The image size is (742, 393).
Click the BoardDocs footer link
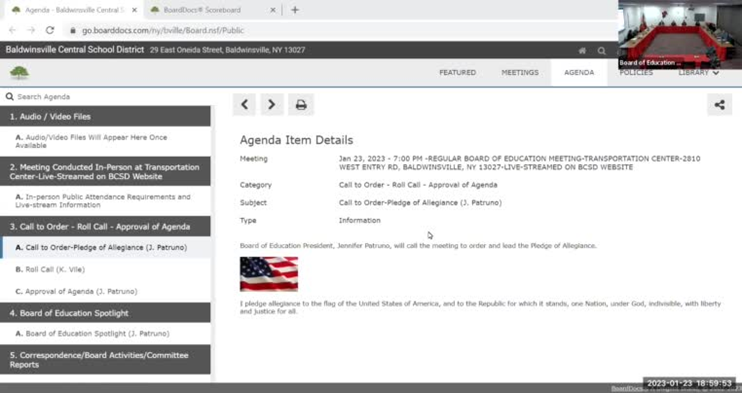coord(627,389)
